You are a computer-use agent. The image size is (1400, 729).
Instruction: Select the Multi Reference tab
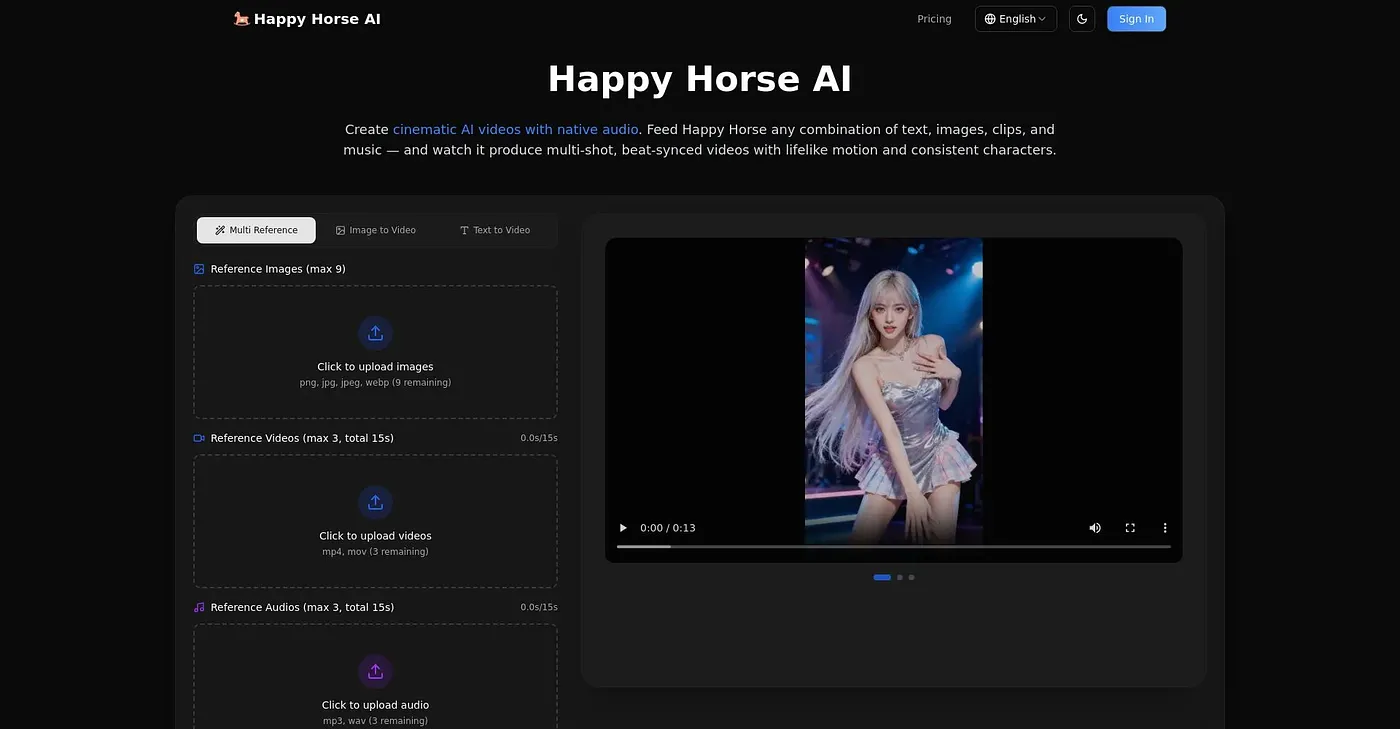click(x=256, y=230)
